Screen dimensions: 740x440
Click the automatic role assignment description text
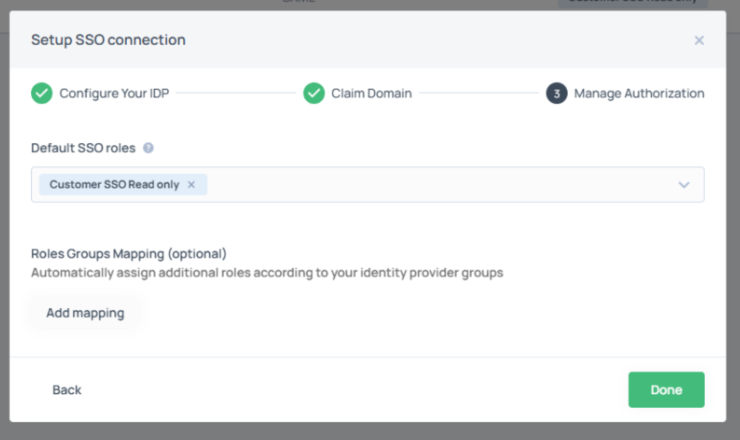pyautogui.click(x=266, y=272)
